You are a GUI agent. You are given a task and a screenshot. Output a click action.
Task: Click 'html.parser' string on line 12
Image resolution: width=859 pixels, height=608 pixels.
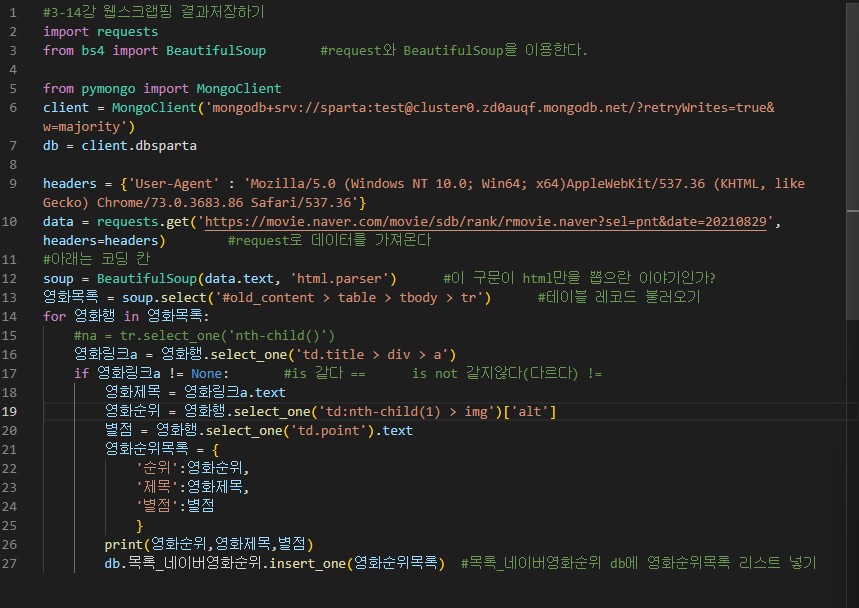(340, 279)
